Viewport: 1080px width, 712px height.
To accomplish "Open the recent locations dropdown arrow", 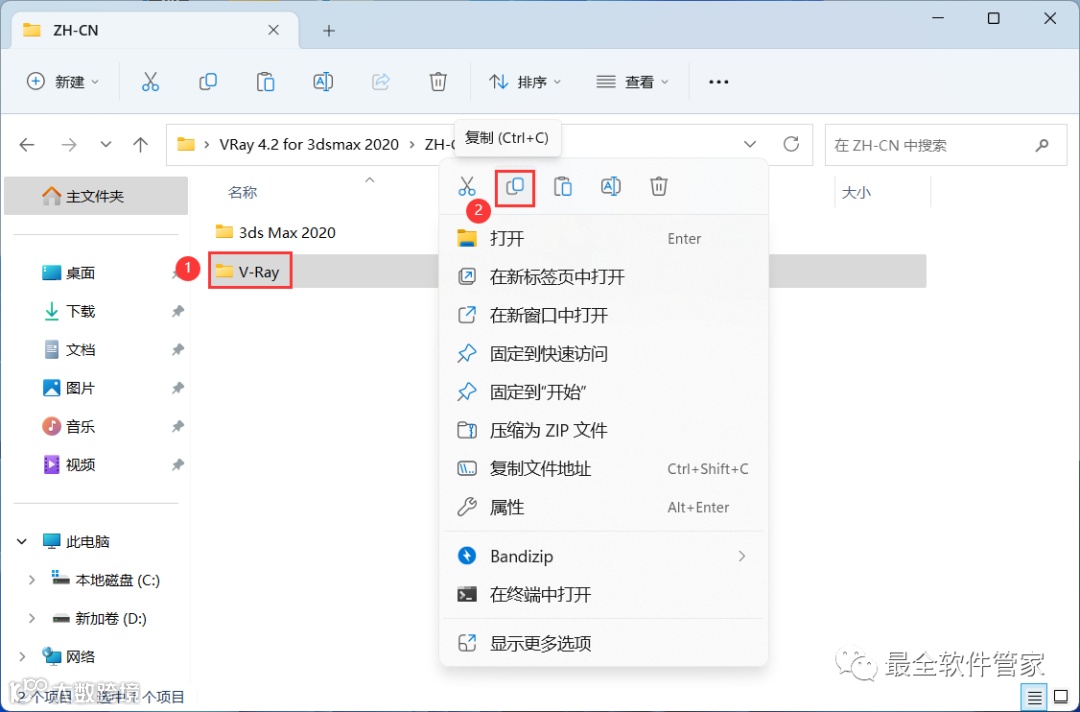I will tap(105, 145).
